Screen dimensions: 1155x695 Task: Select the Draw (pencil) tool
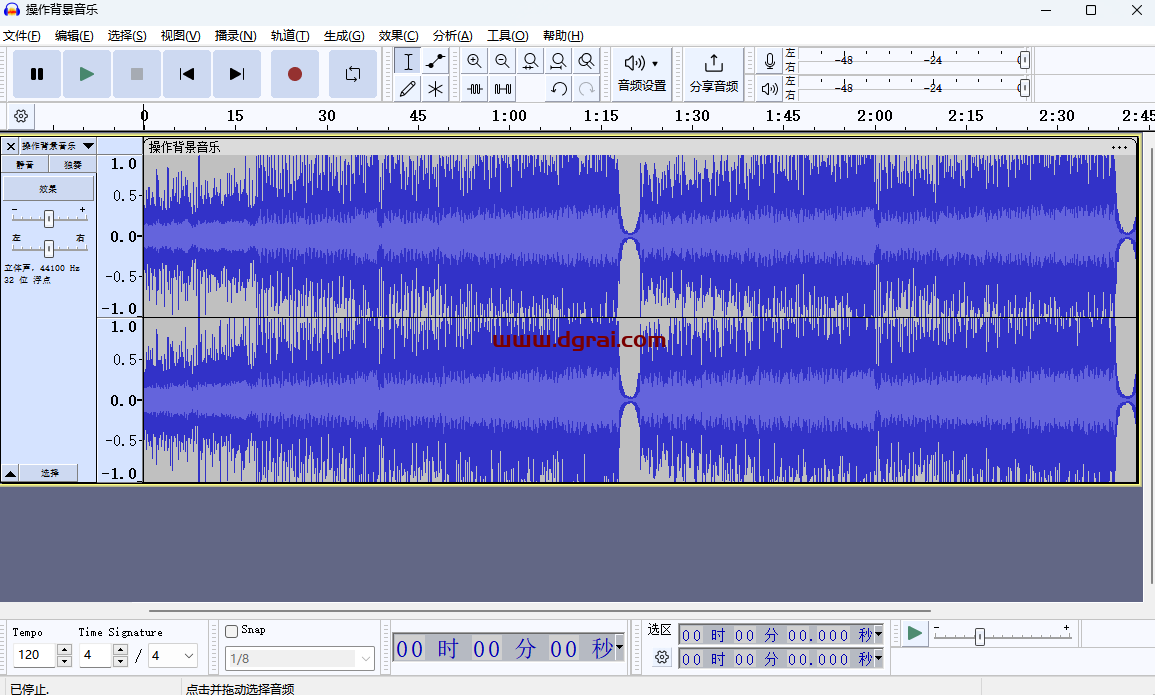(408, 89)
